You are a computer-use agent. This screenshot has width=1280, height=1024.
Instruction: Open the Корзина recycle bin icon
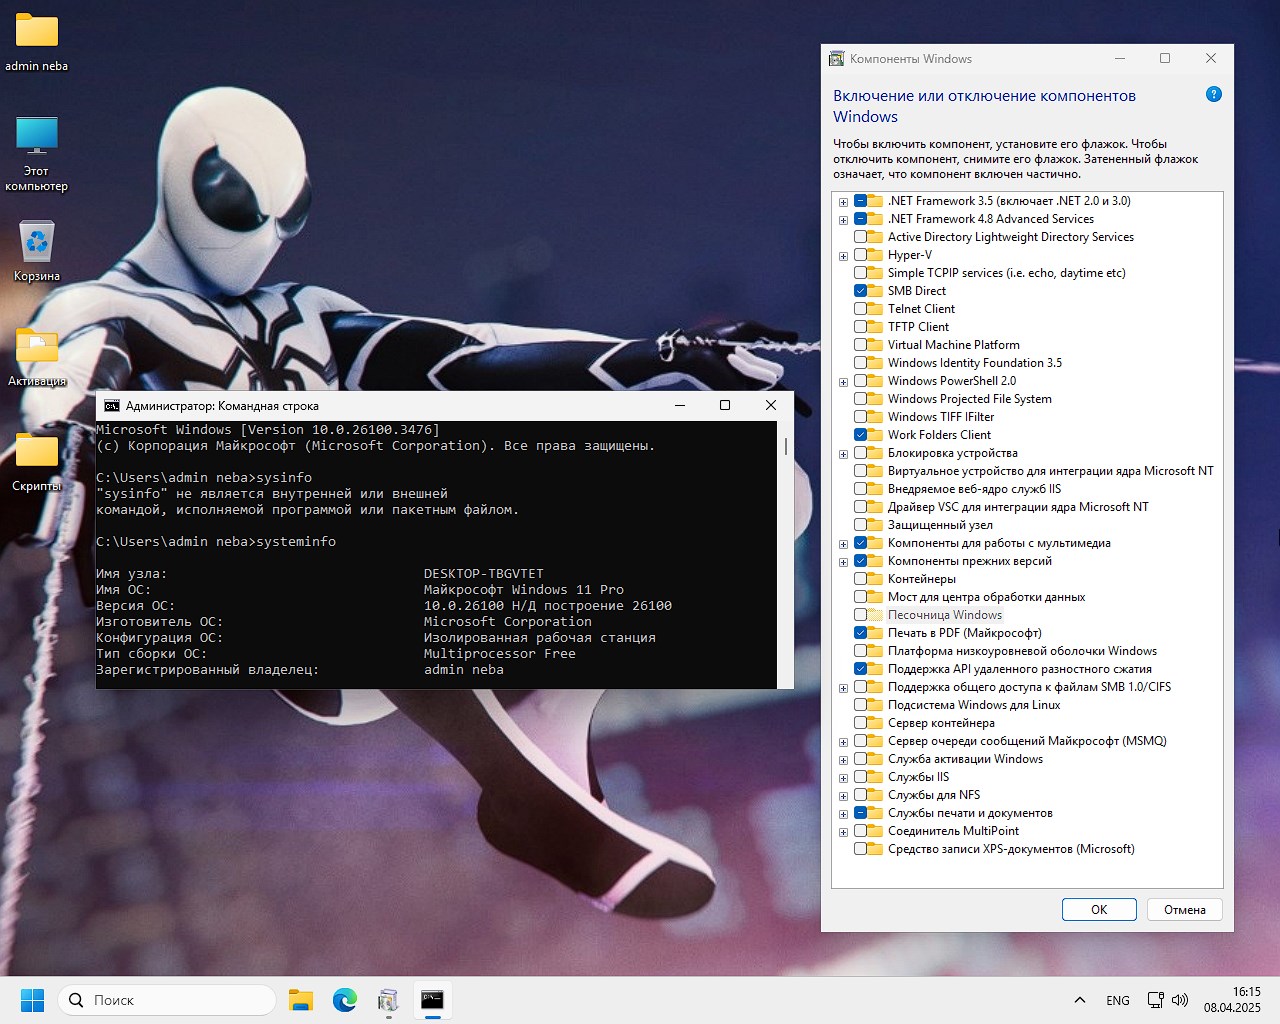tap(37, 242)
